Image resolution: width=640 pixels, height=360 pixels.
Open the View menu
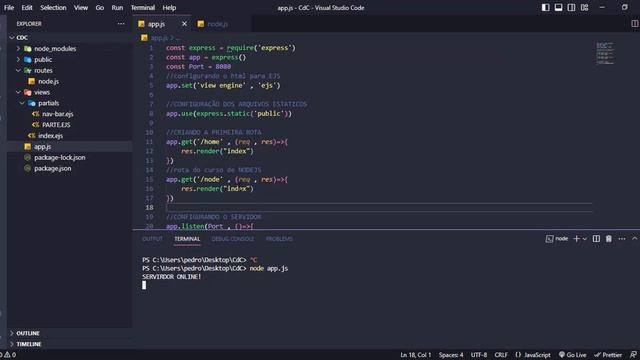tap(81, 7)
